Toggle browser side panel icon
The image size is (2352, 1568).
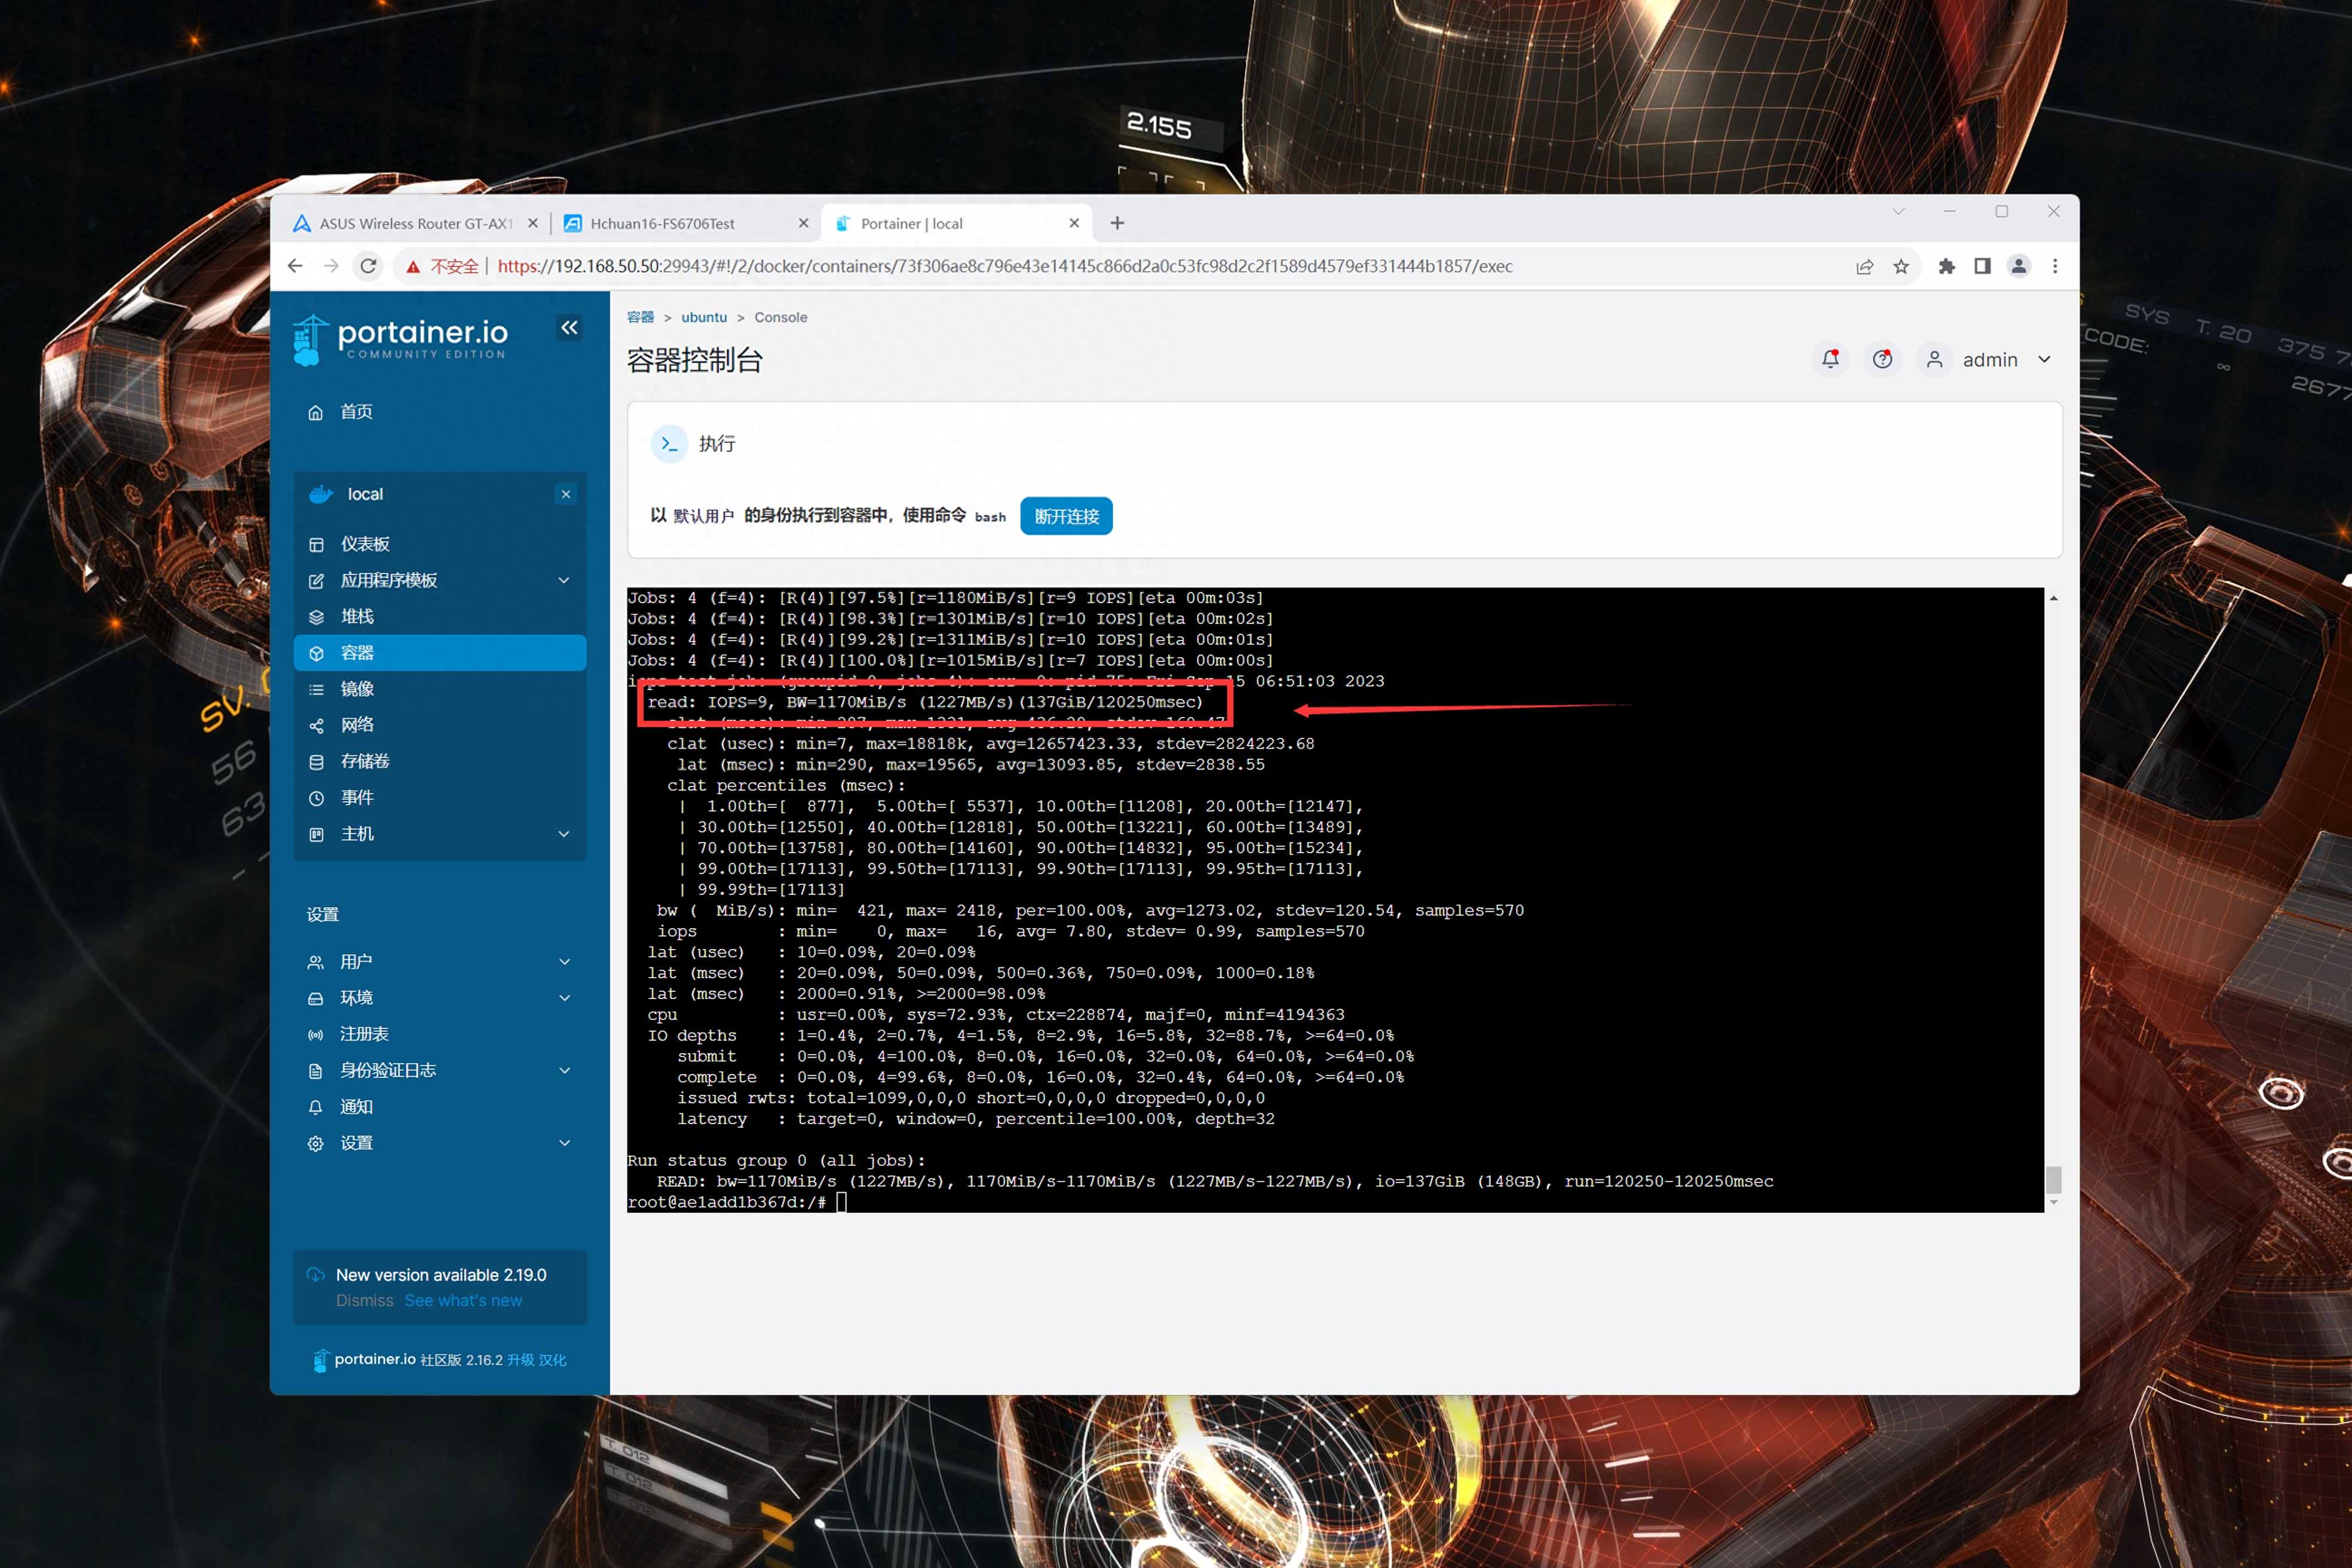1982,266
